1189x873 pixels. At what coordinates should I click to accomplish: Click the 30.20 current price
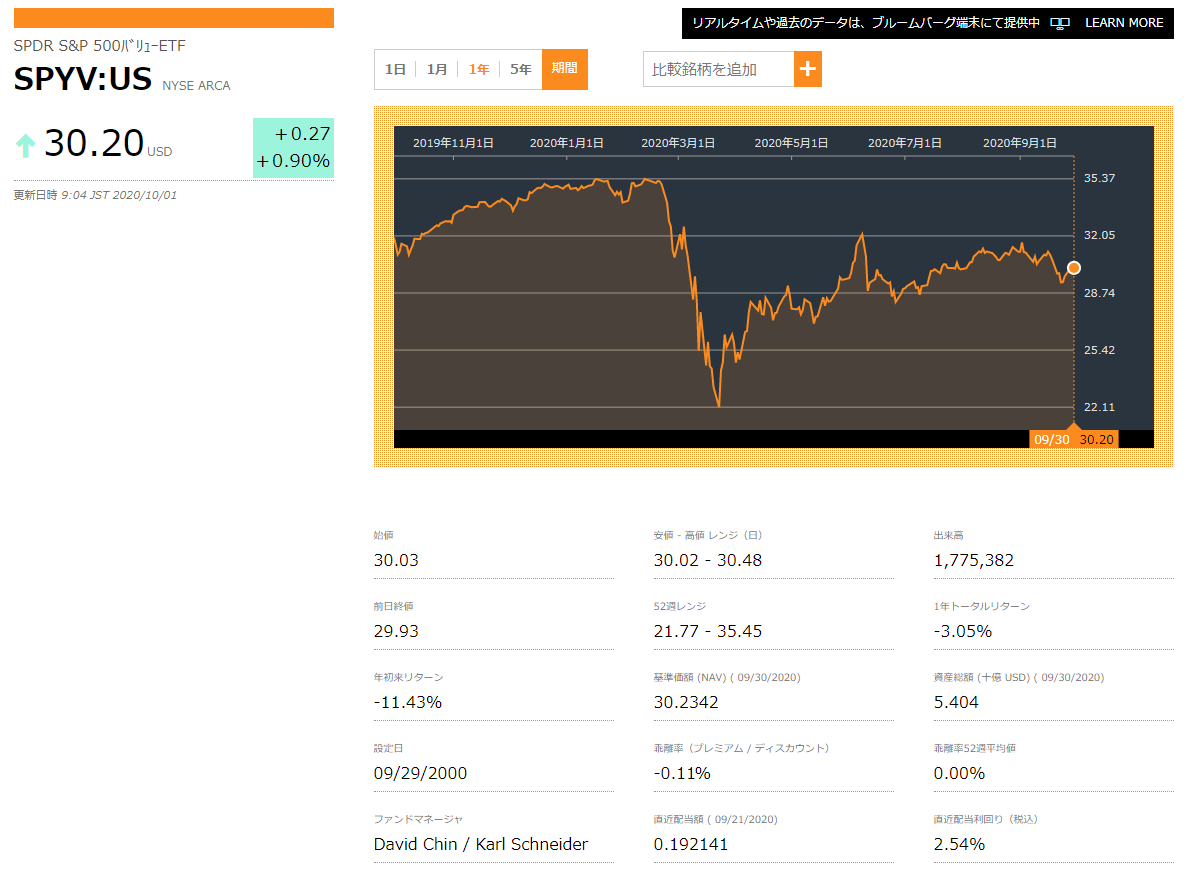pos(94,143)
